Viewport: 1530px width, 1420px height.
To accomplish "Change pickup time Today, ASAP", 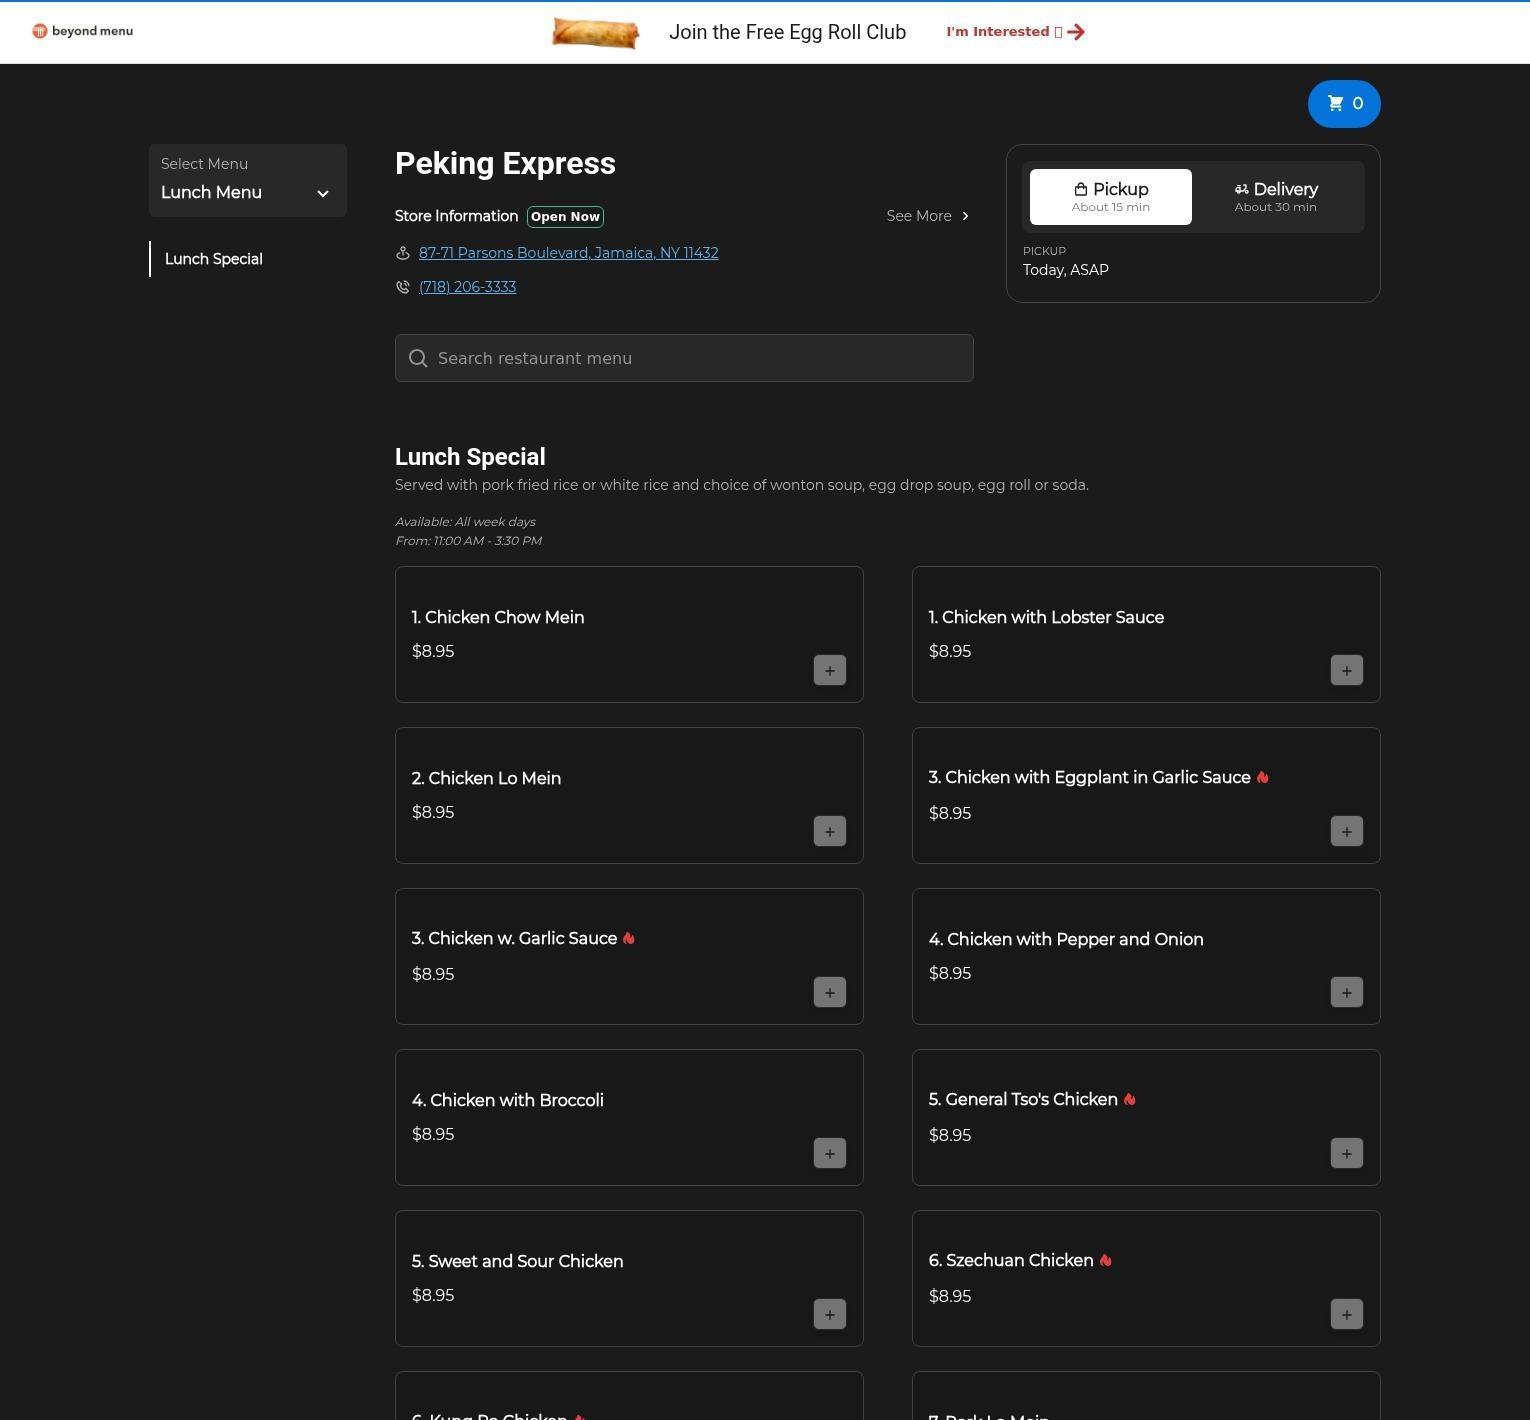I will (1065, 270).
